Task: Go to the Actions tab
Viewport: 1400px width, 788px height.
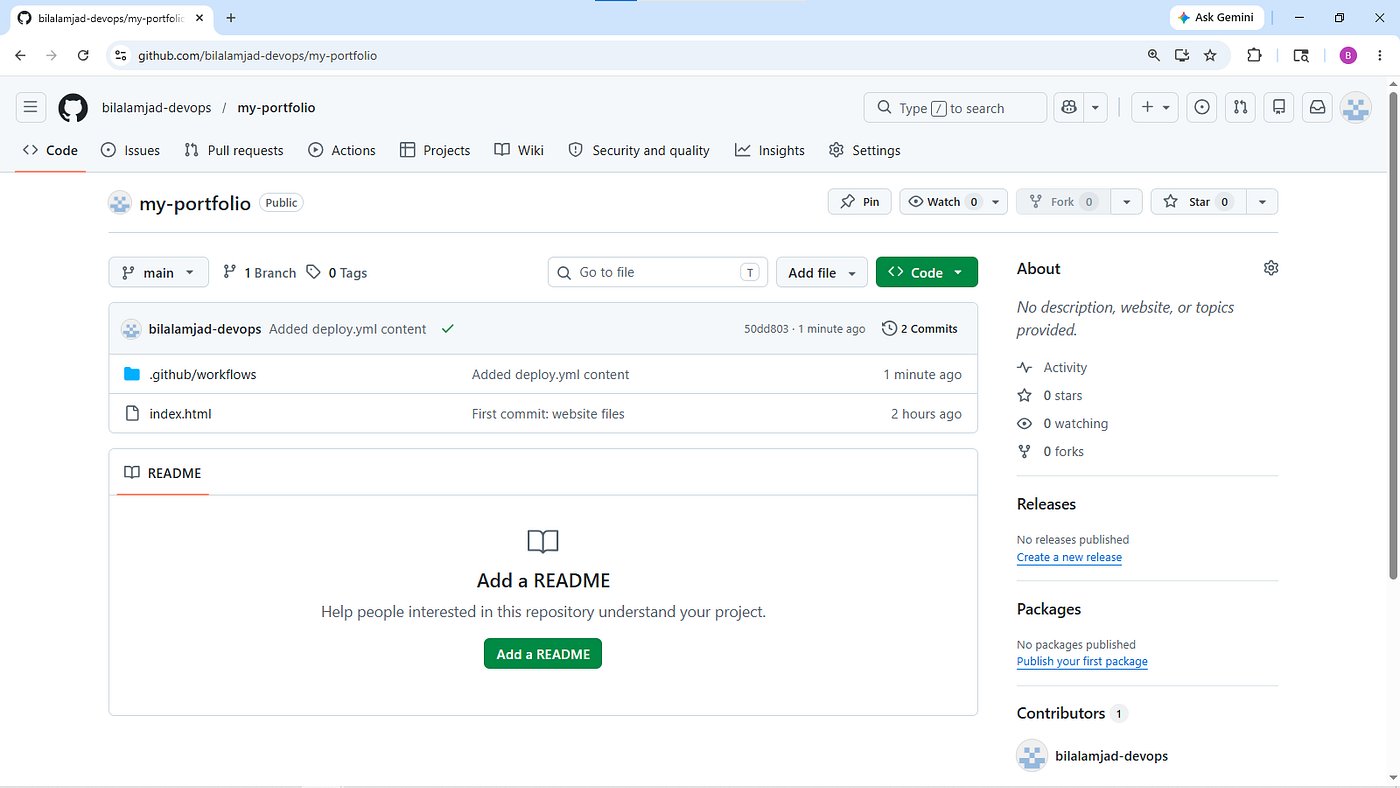Action: click(342, 150)
